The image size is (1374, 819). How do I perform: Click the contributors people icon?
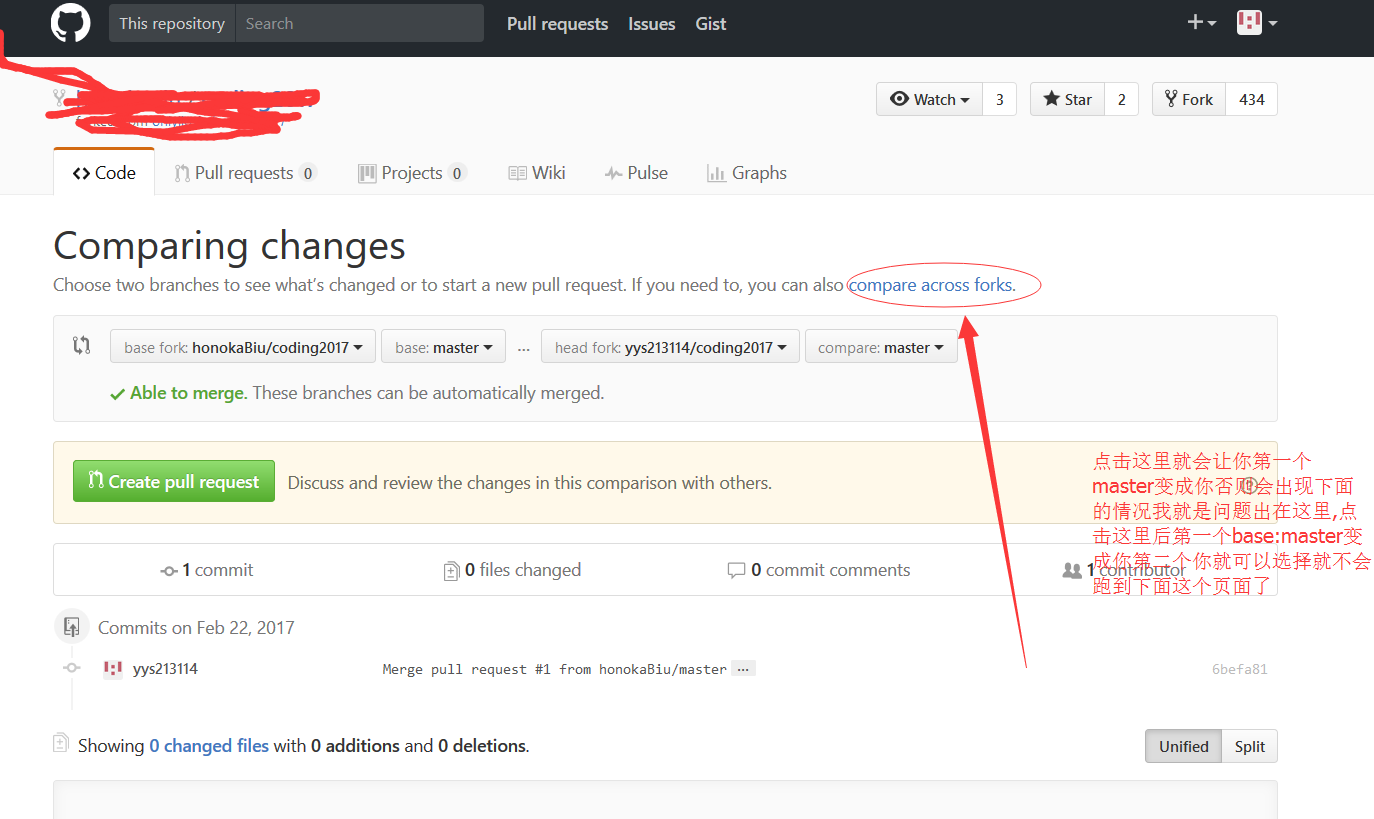(1071, 570)
